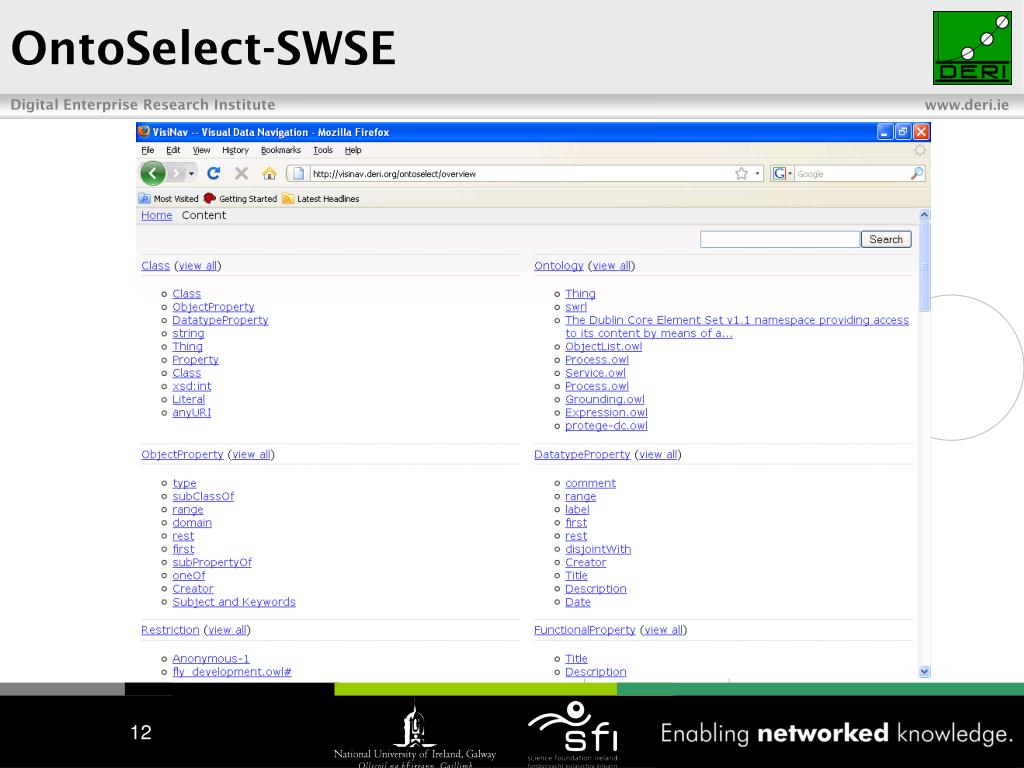Screen dimensions: 1024x768
Task: Open the FunctionalProperty heading link
Action: [584, 630]
